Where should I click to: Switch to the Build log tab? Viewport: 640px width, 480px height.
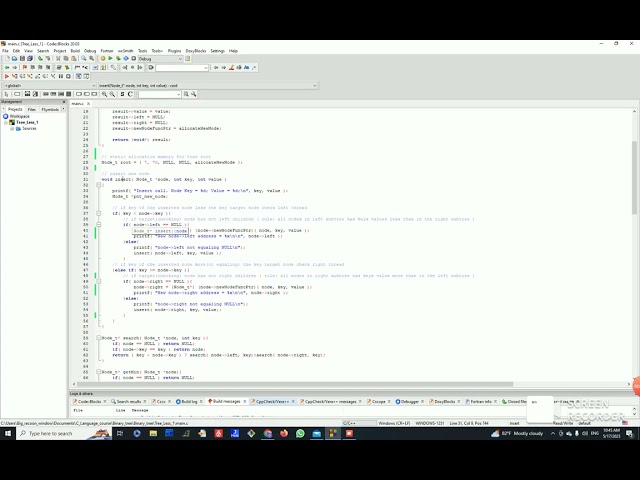pos(189,402)
